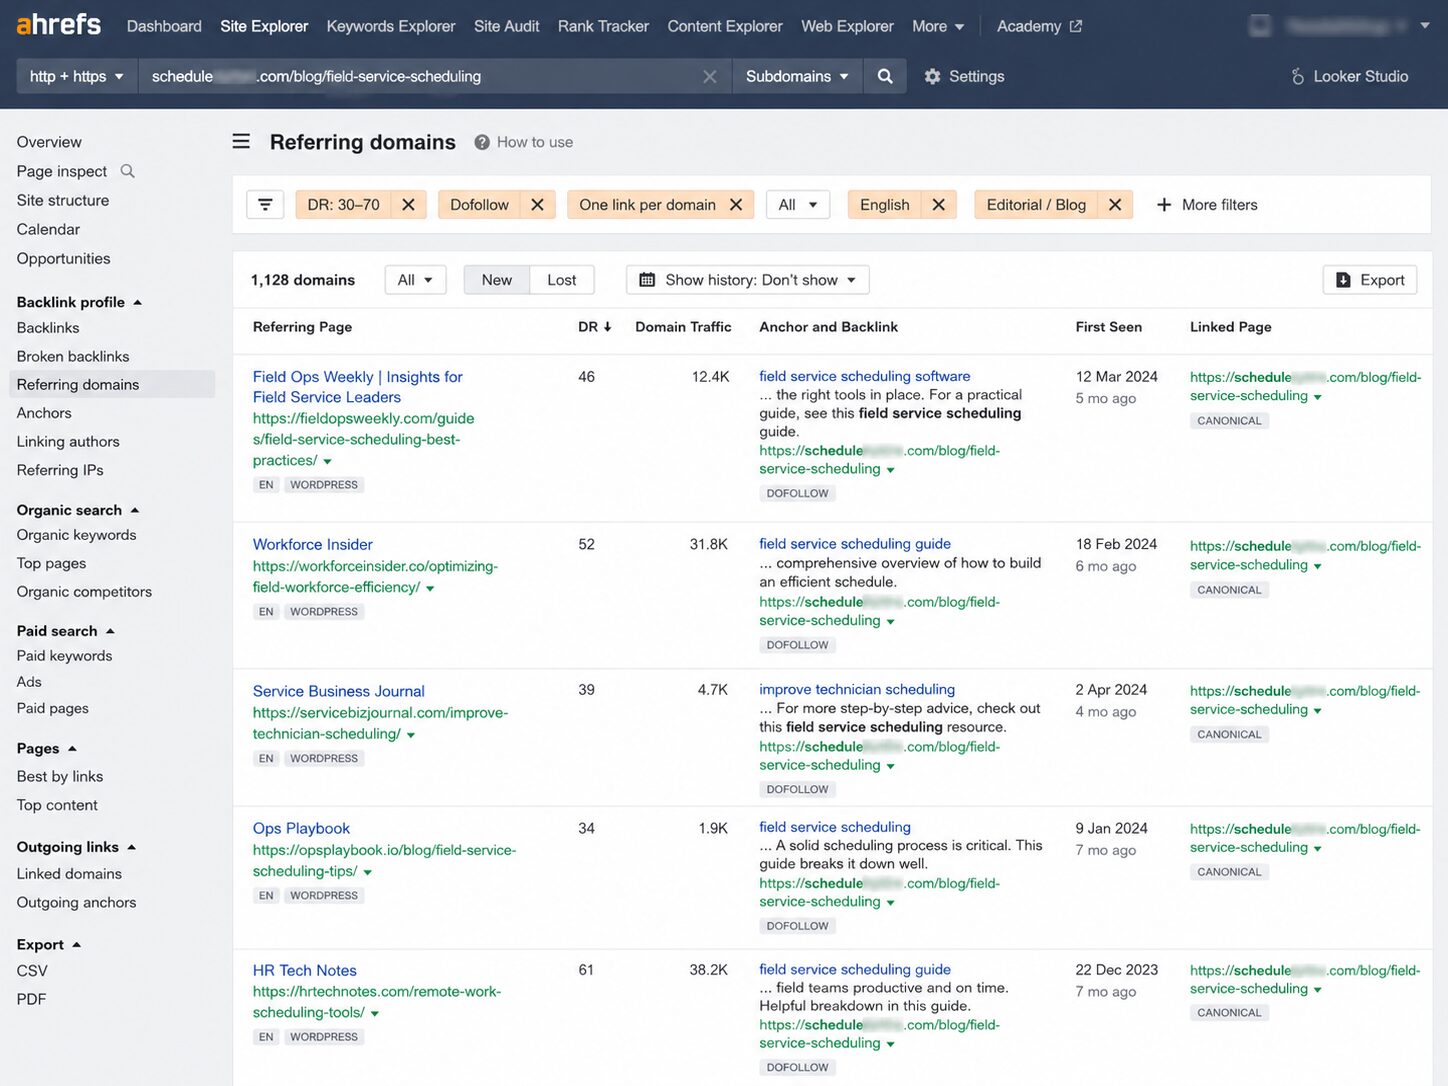
Task: Switch to Site Audit
Action: pos(506,26)
